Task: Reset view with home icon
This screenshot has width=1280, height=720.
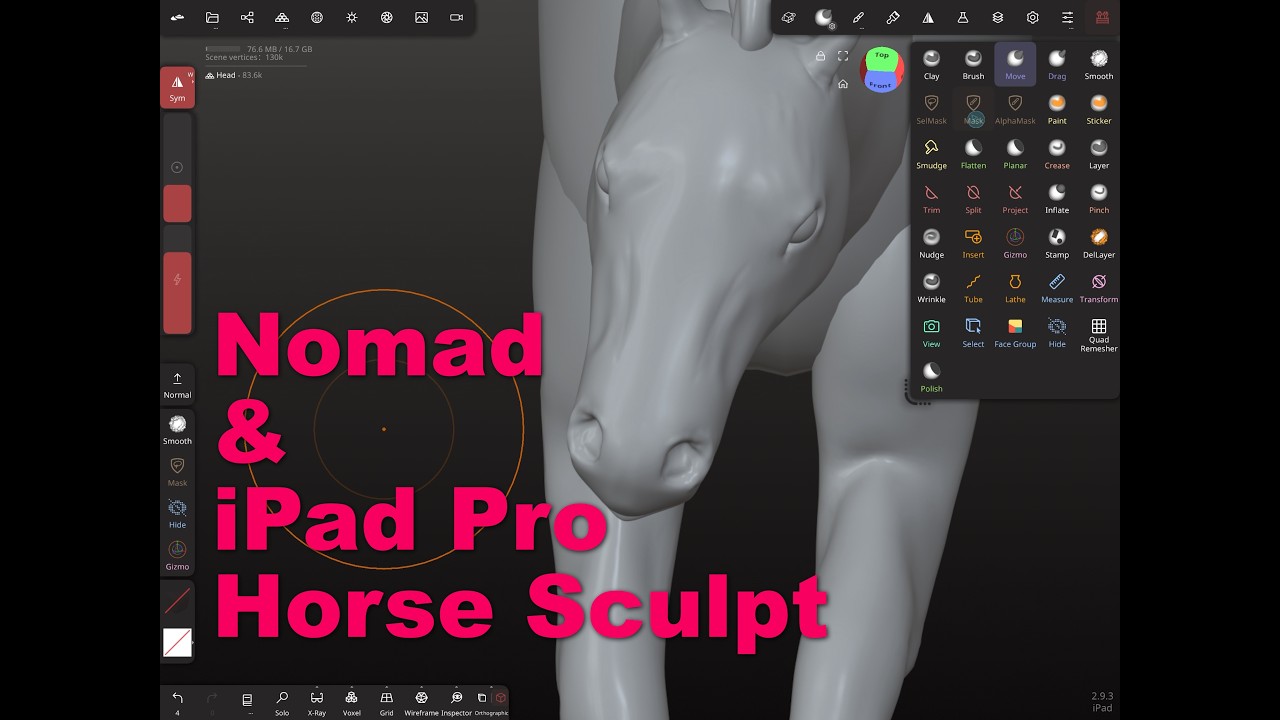Action: 843,84
